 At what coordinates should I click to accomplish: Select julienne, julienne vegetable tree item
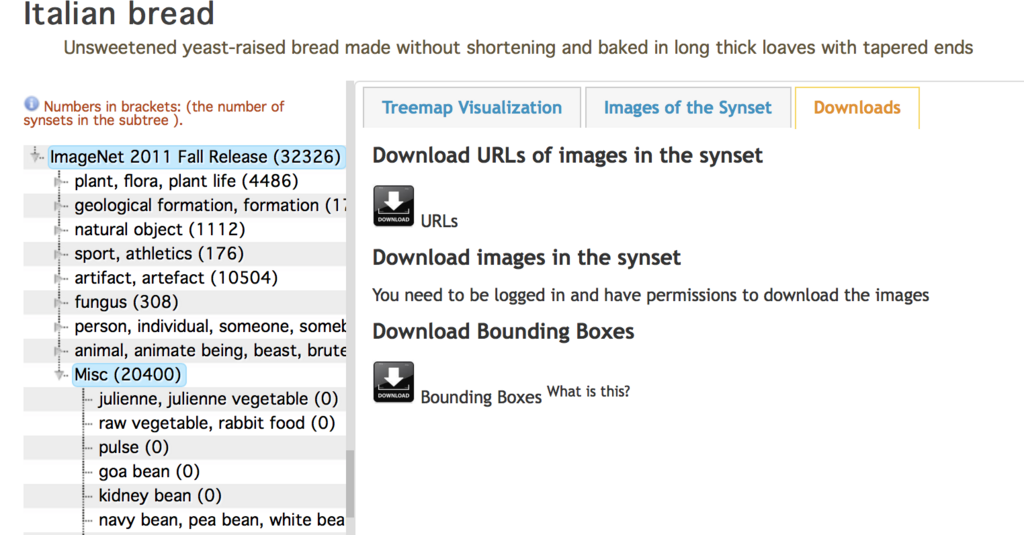click(x=218, y=399)
